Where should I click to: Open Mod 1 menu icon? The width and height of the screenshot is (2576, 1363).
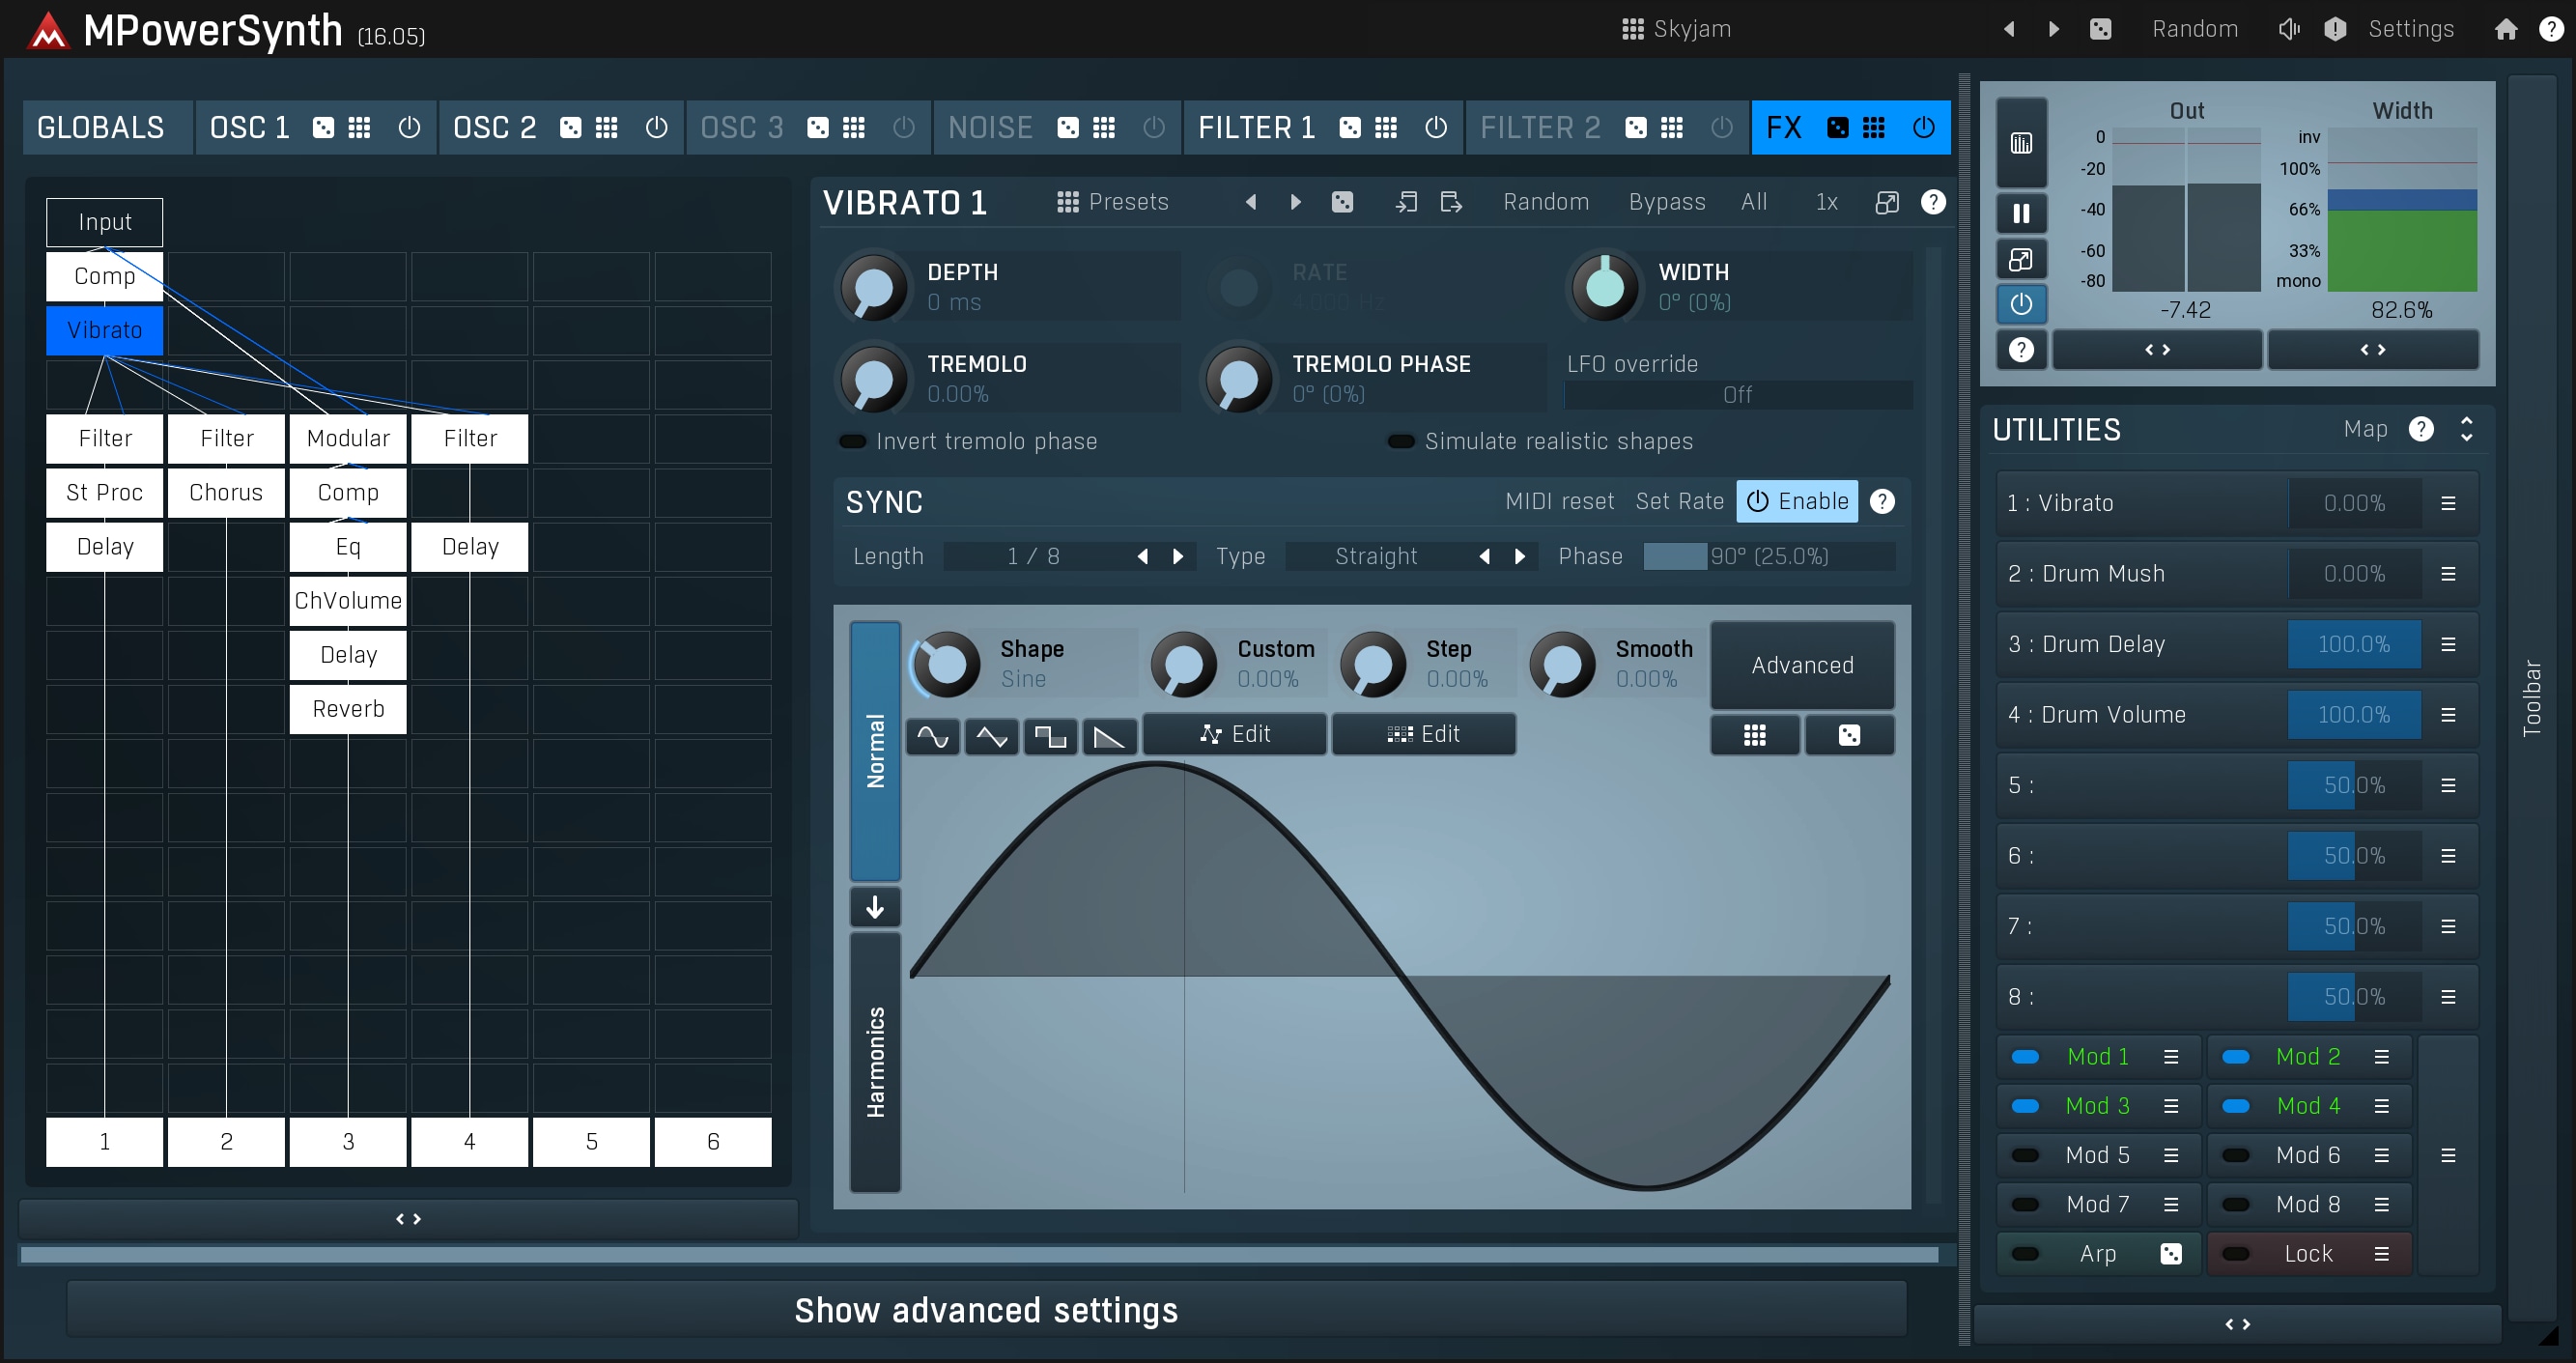pos(2171,1056)
